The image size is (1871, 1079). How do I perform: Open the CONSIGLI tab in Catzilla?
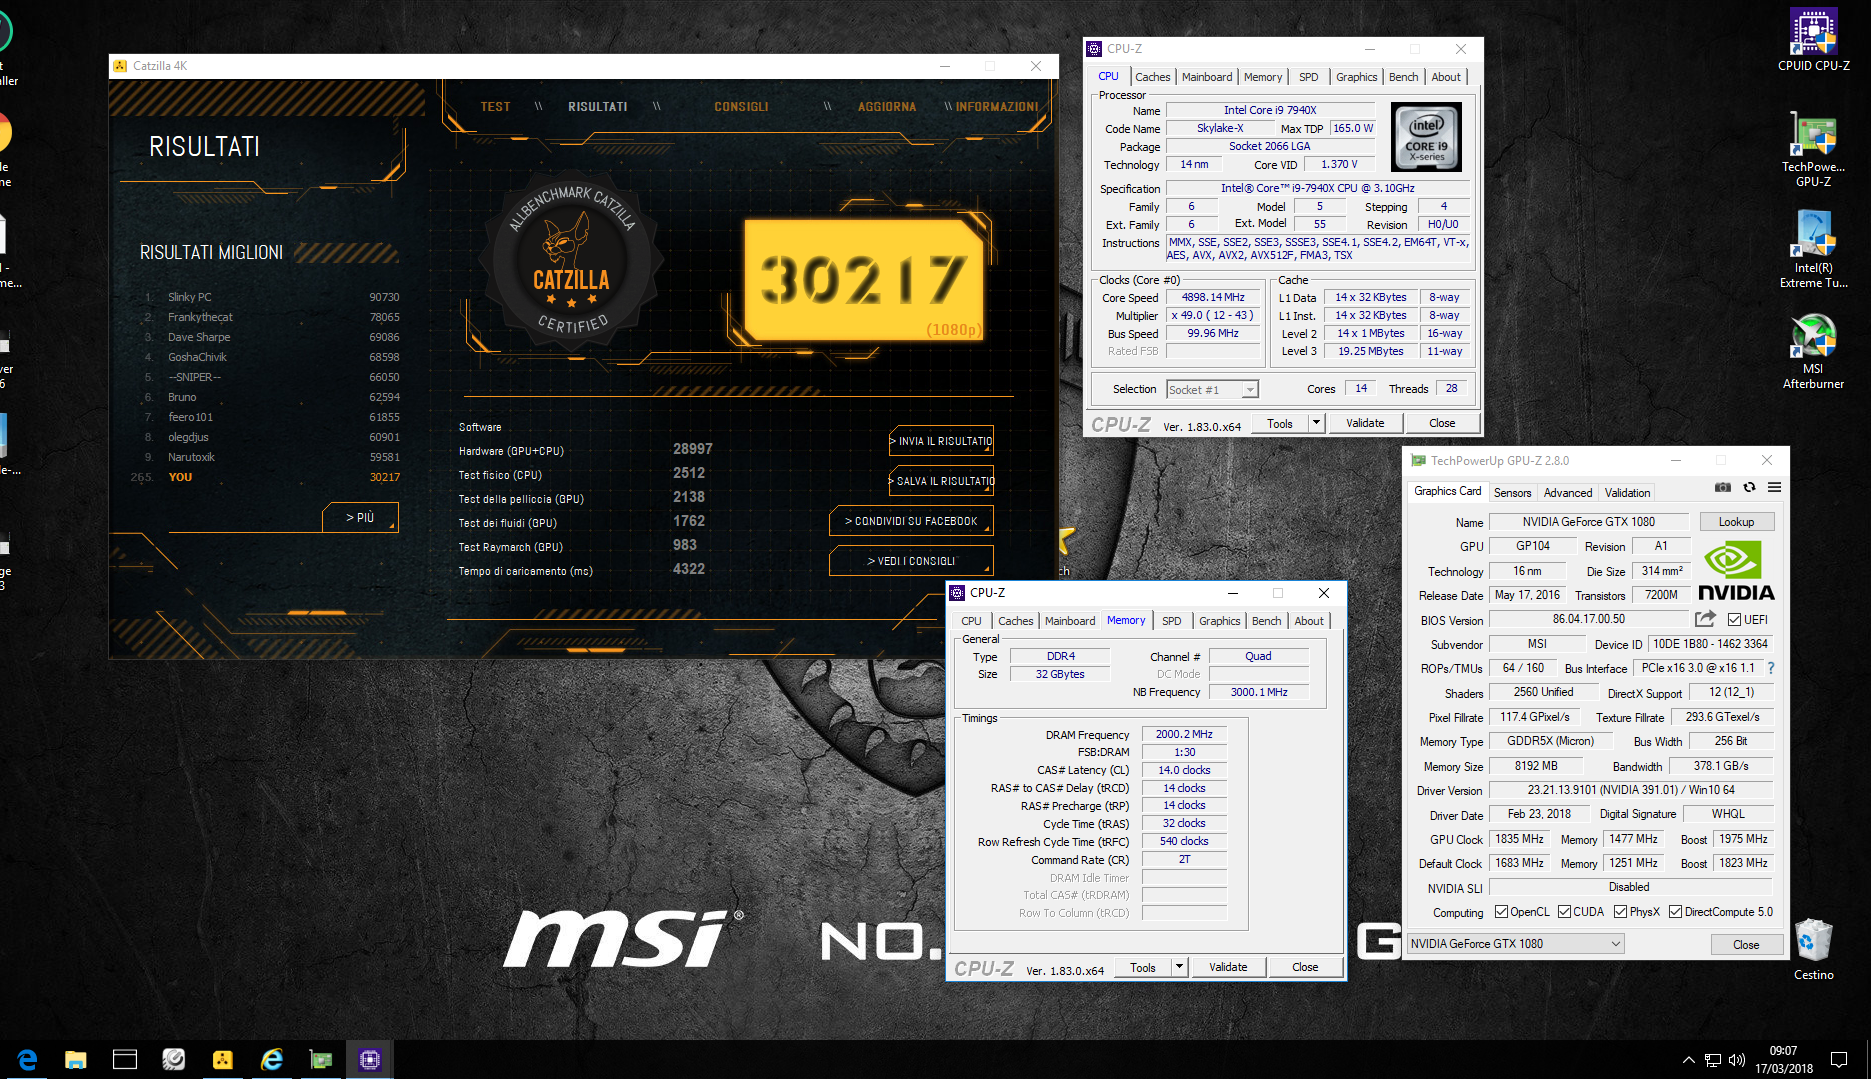coord(741,107)
